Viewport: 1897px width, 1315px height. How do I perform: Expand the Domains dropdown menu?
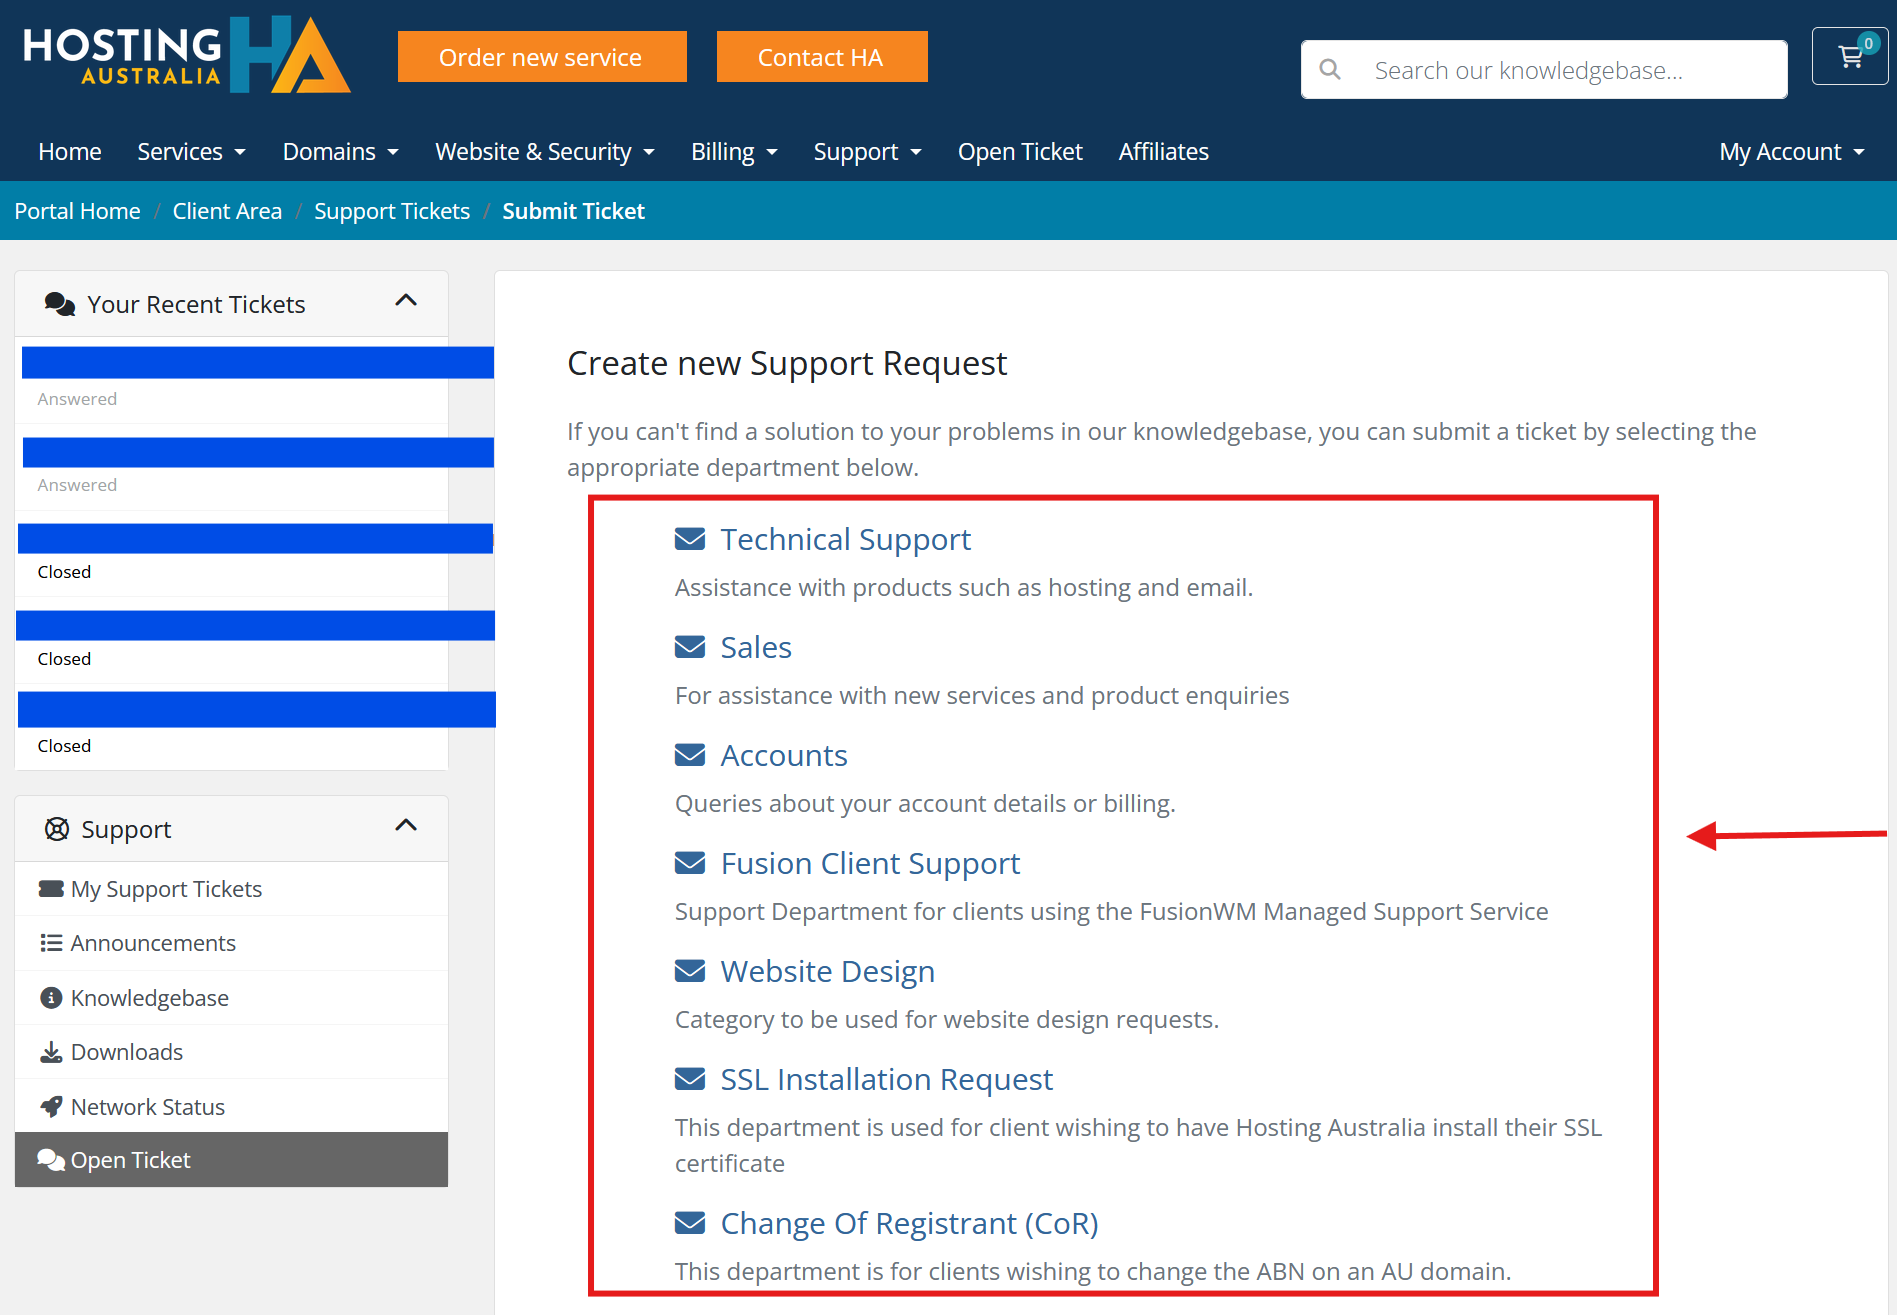[x=341, y=152]
